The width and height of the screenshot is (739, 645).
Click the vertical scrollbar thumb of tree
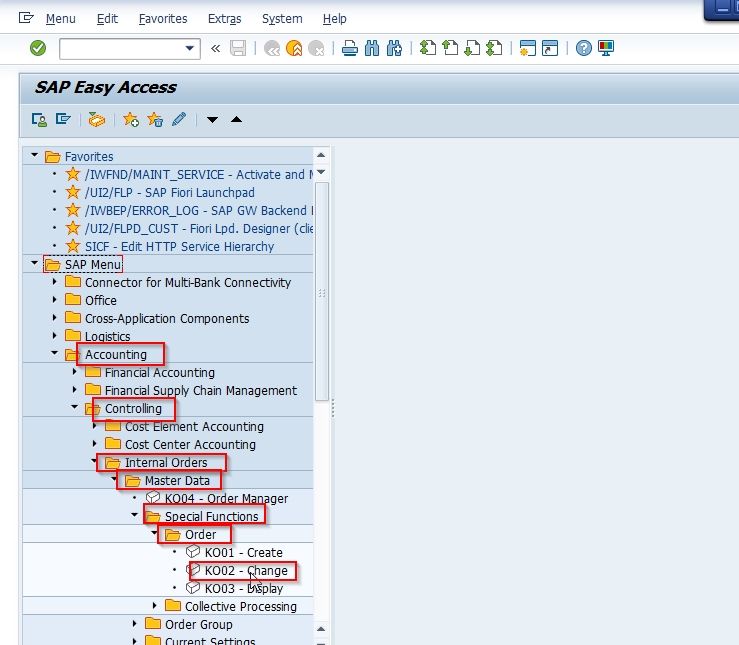pyautogui.click(x=321, y=292)
